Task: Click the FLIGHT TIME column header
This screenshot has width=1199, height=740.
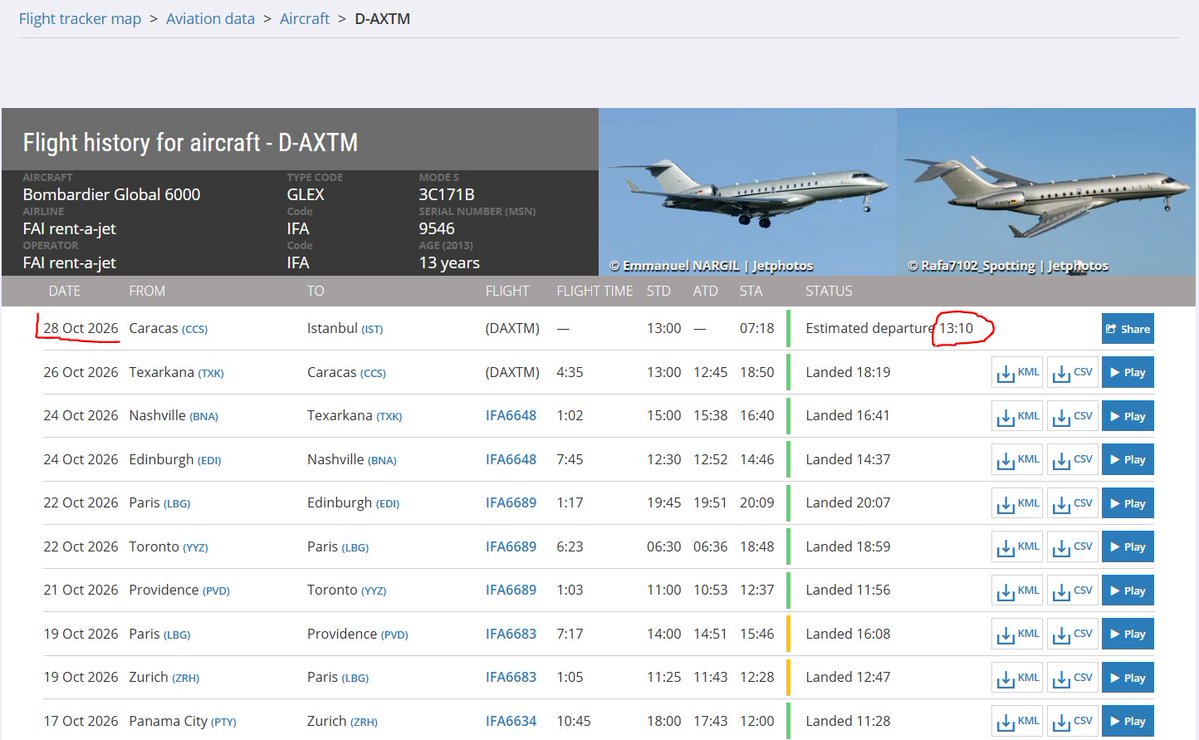Action: pyautogui.click(x=595, y=291)
